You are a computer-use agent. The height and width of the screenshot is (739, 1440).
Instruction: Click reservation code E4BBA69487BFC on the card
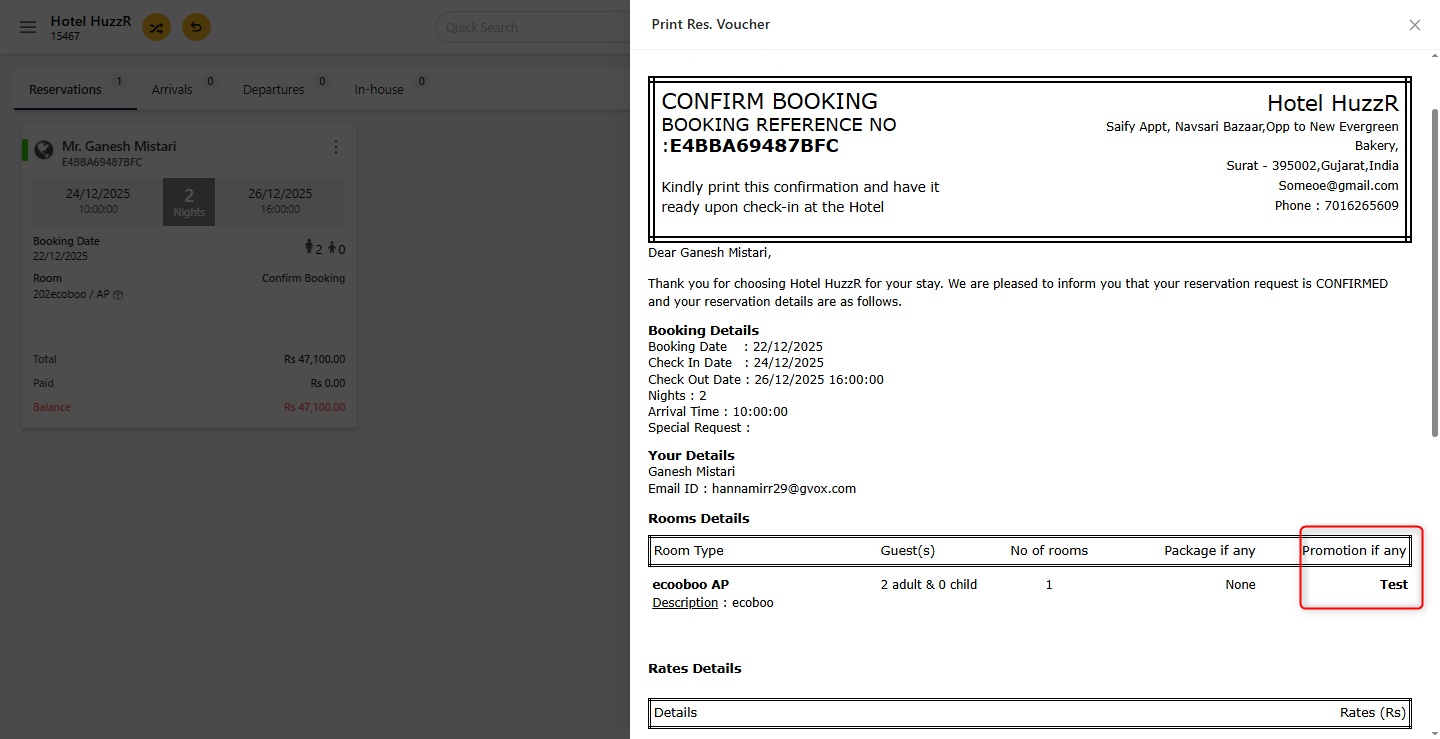(x=102, y=162)
